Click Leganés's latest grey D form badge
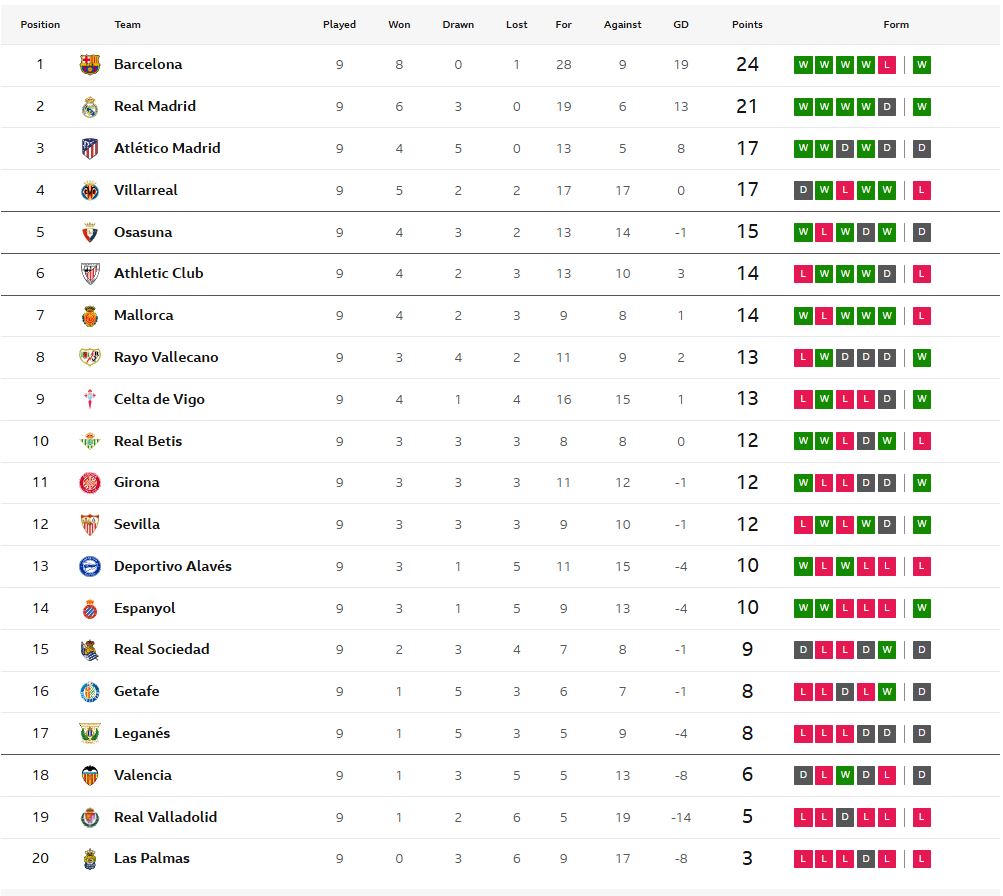 point(922,733)
